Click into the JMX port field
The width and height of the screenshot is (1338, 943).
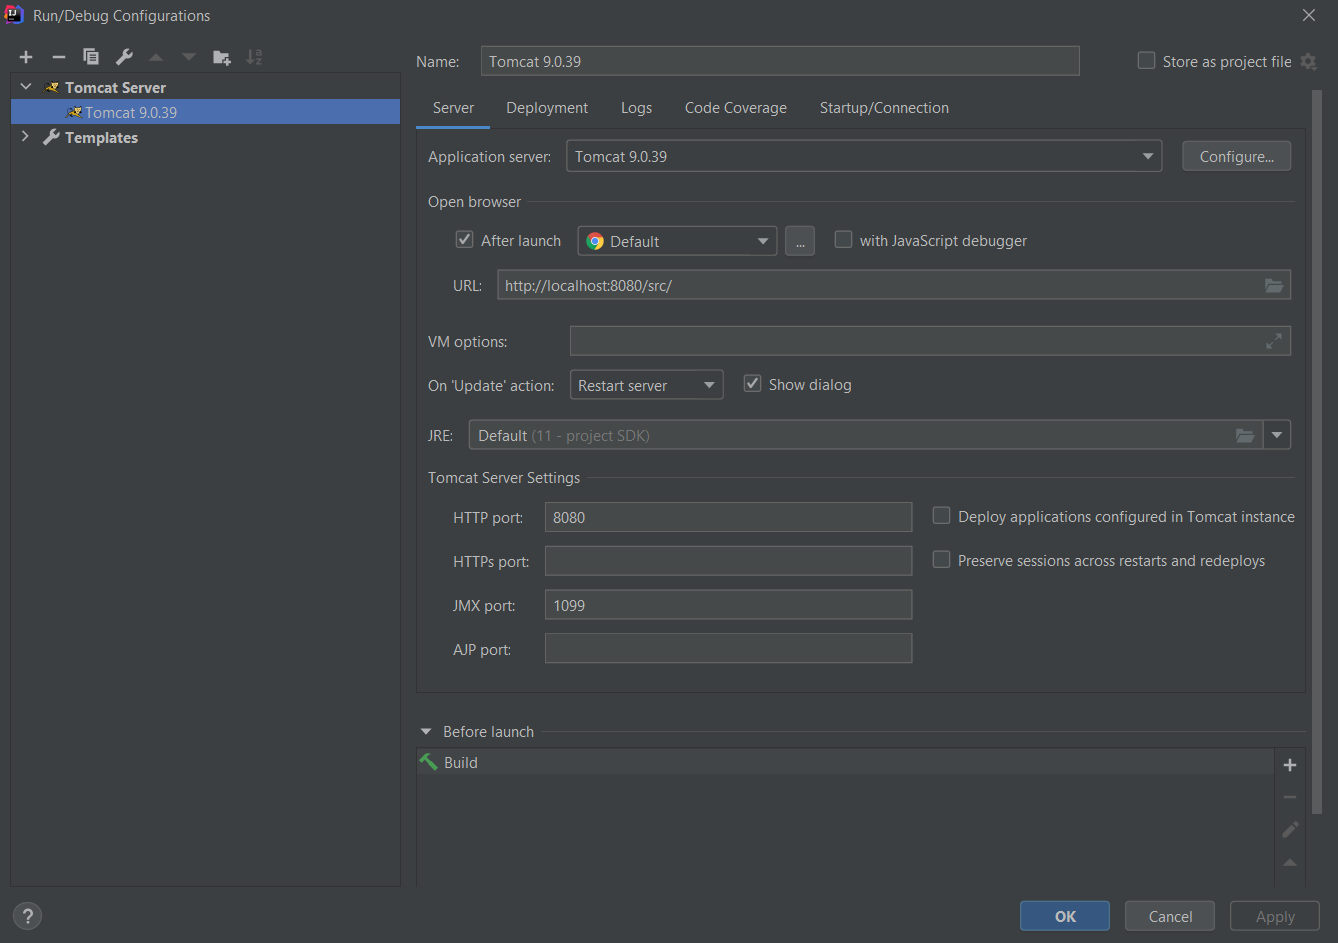pos(728,605)
